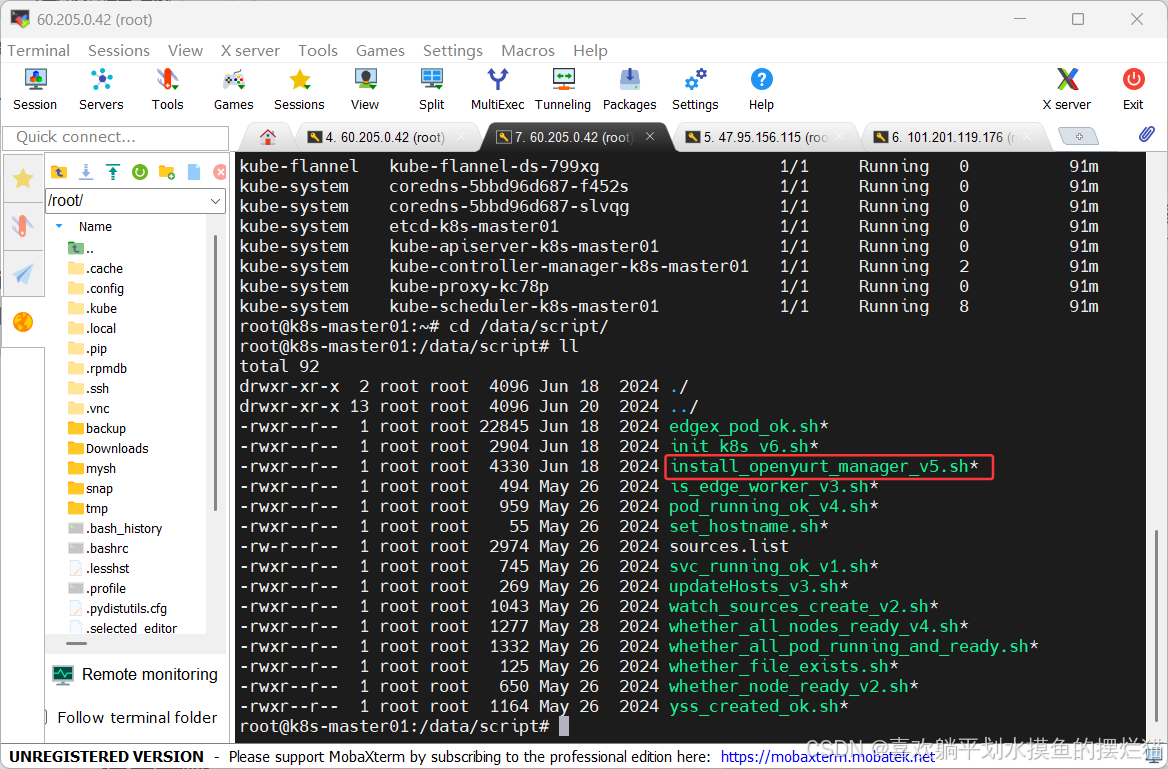Viewport: 1168px width, 769px height.
Task: Click the SFTP download arrow icon
Action: 86,172
